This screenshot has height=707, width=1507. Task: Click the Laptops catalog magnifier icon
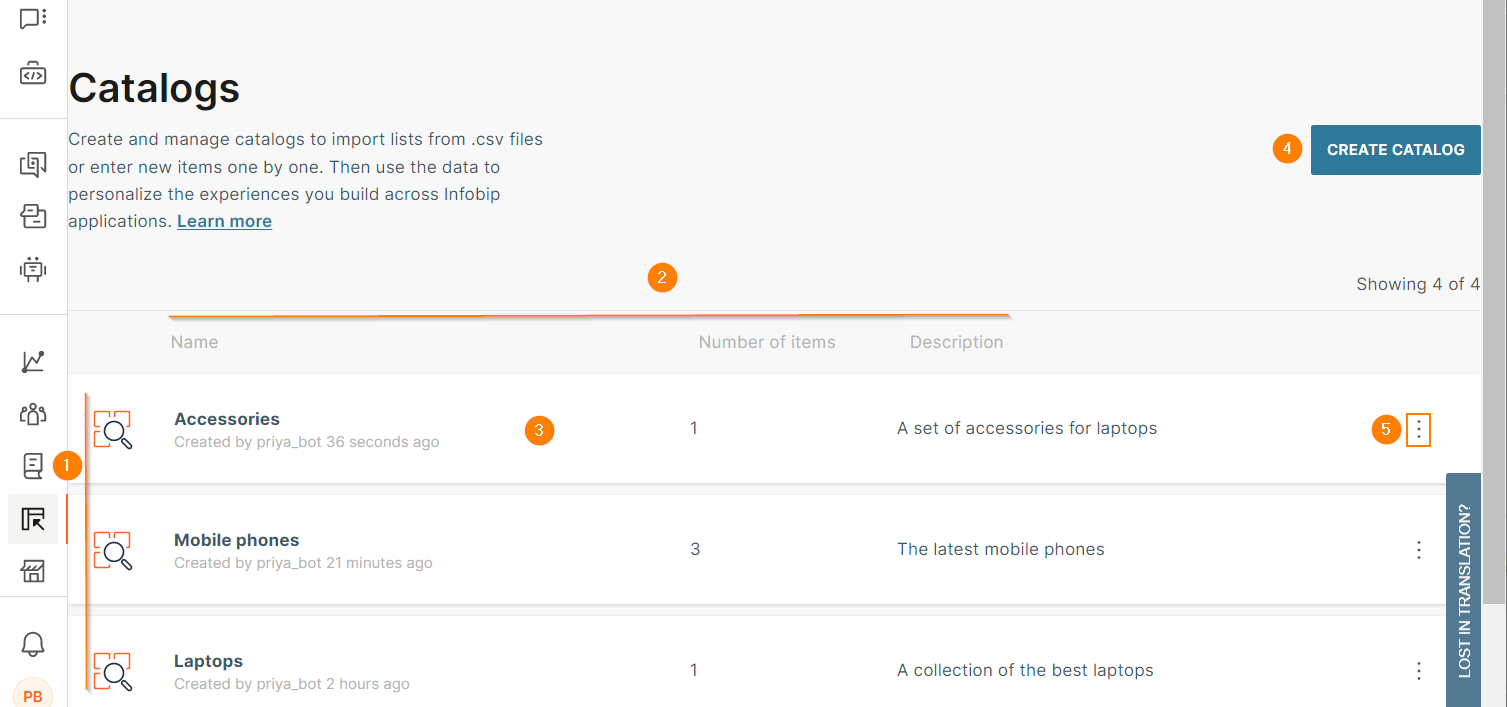click(113, 673)
